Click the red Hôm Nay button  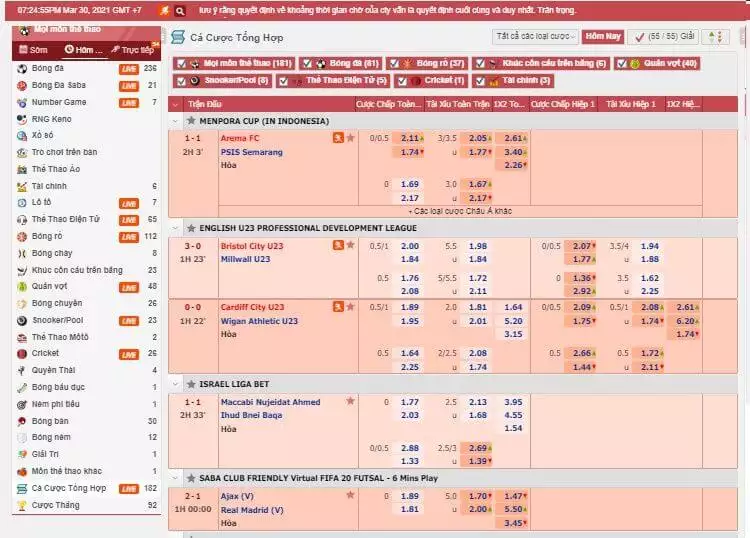[x=603, y=36]
